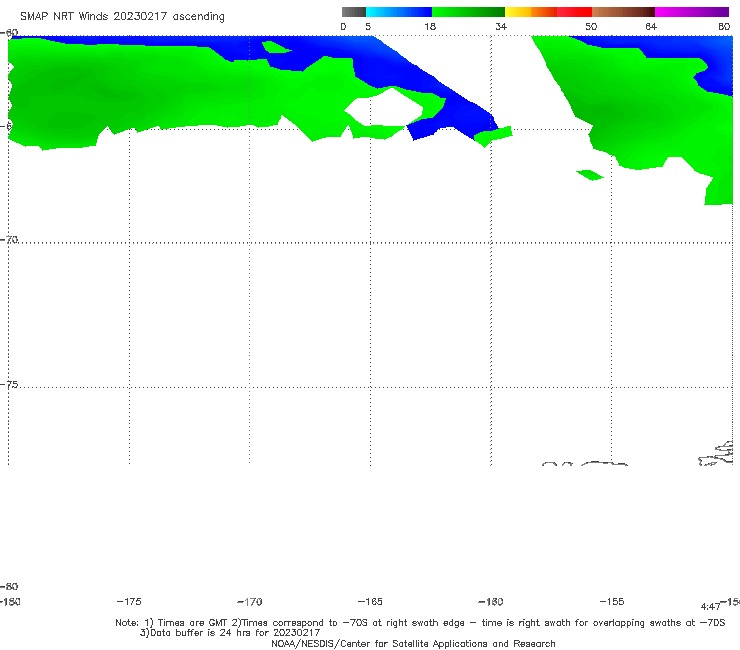This screenshot has width=740, height=650.
Task: Click the -165 longitude axis label
Action: 370,602
